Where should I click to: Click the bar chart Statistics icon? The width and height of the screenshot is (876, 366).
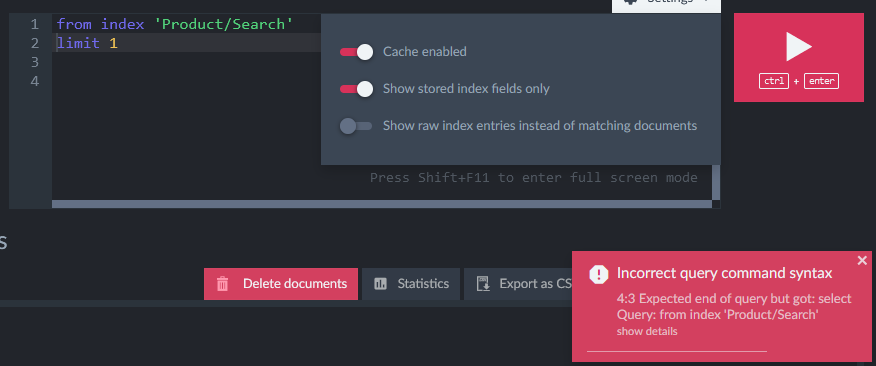tap(380, 284)
